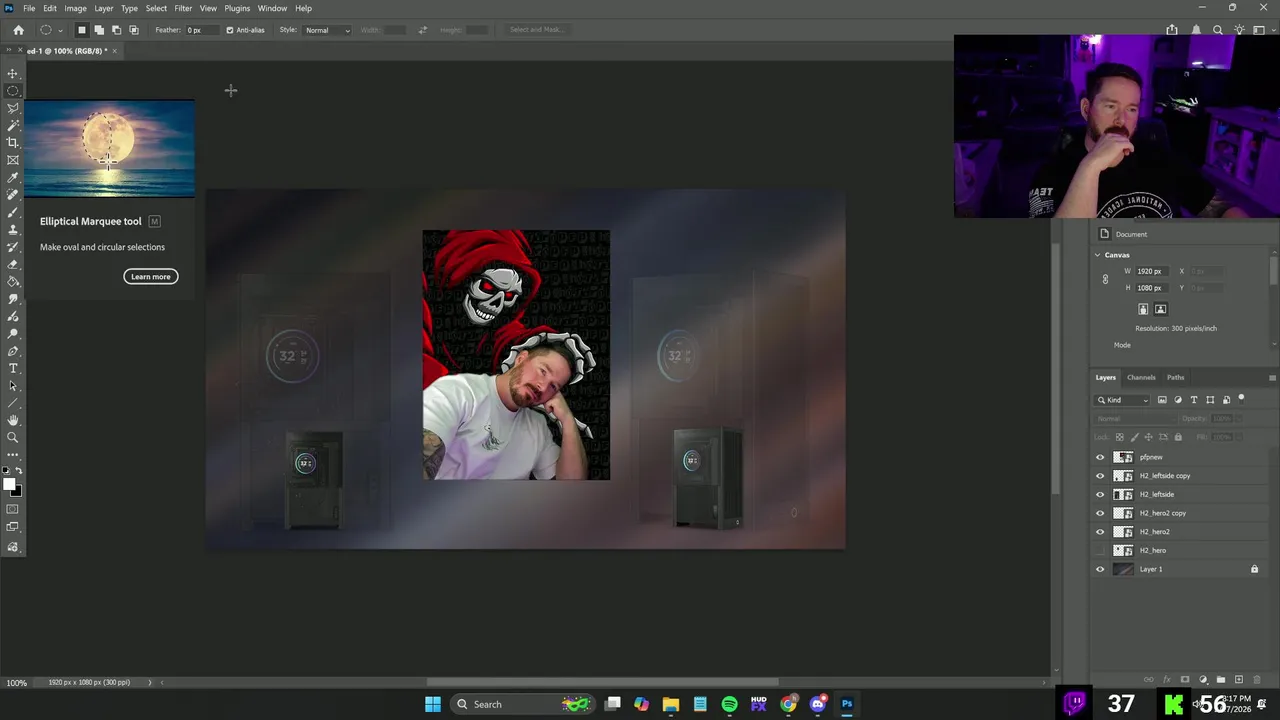Screen dimensions: 1280x720
Task: Open the Layer menu
Action: [103, 8]
